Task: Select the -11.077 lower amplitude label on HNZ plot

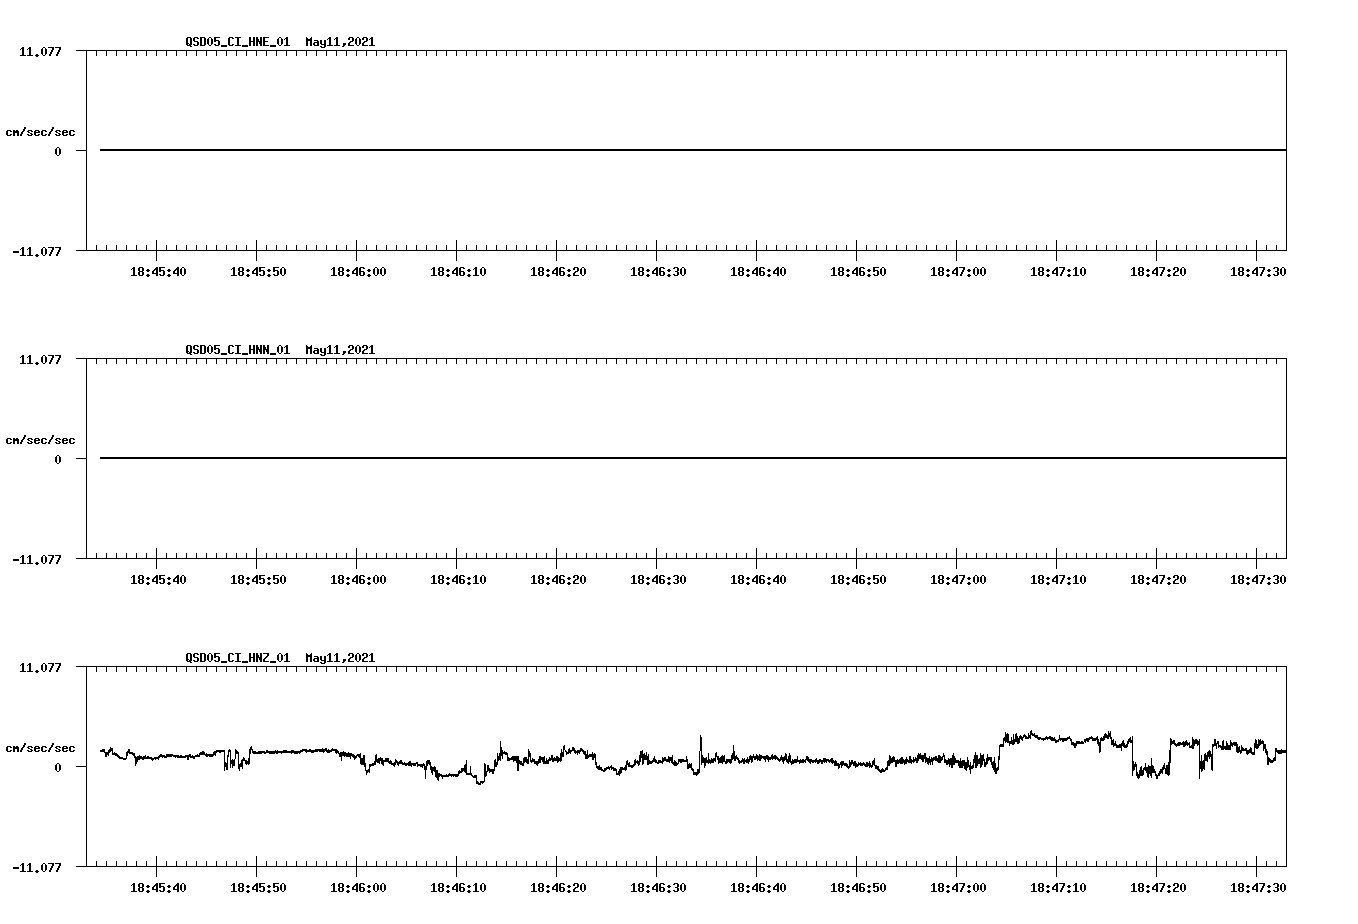Action: click(x=39, y=868)
